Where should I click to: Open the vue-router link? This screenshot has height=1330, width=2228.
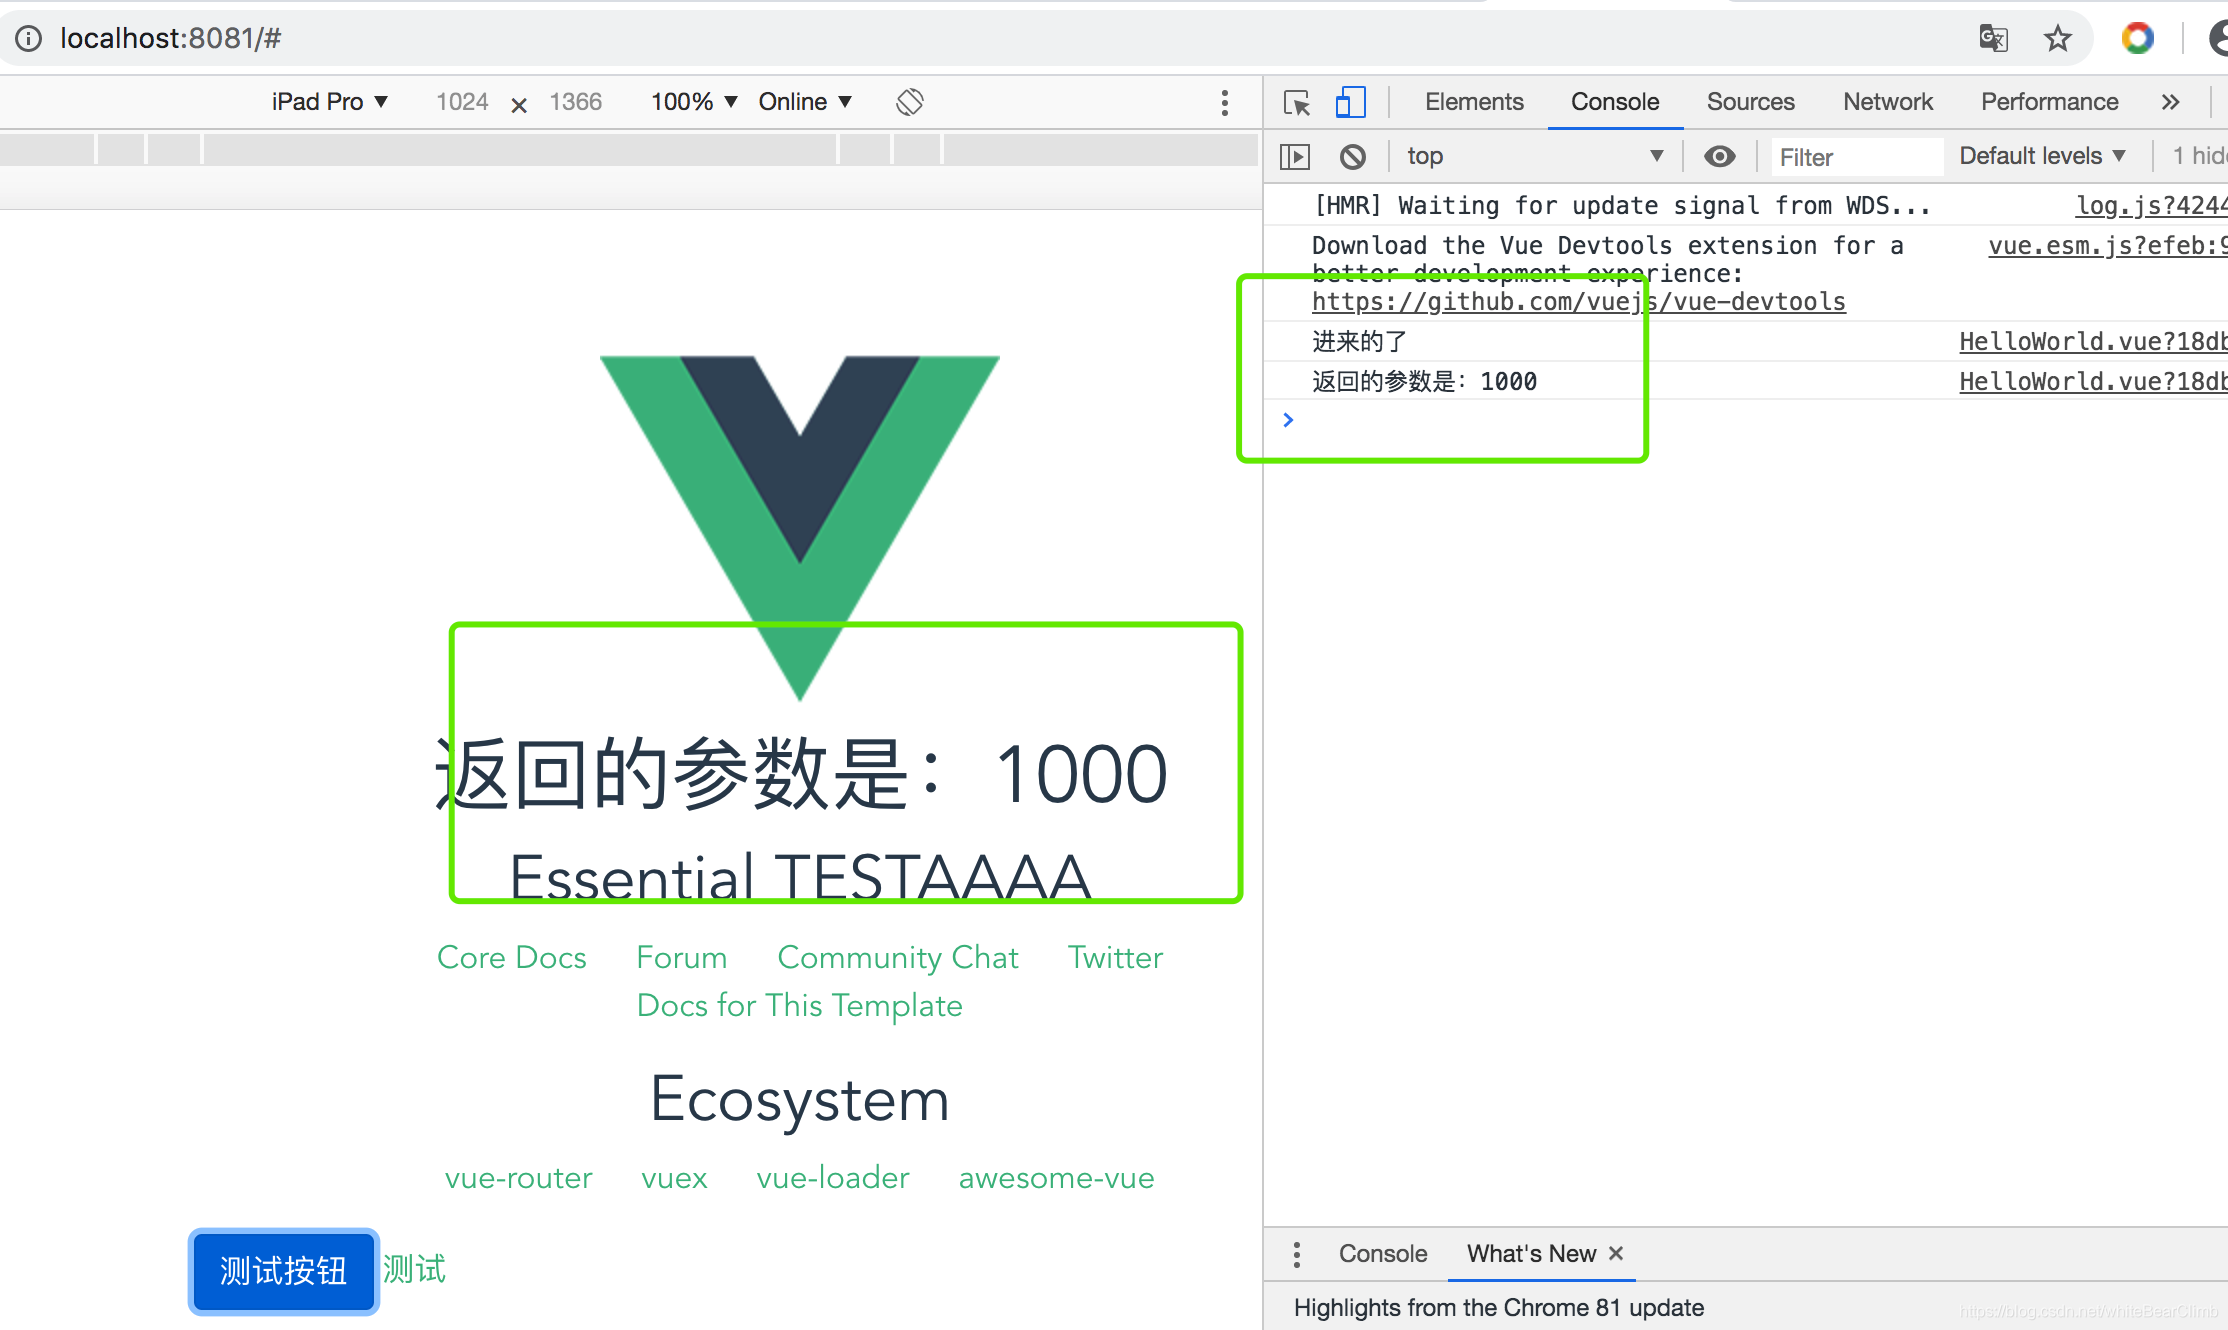[519, 1177]
